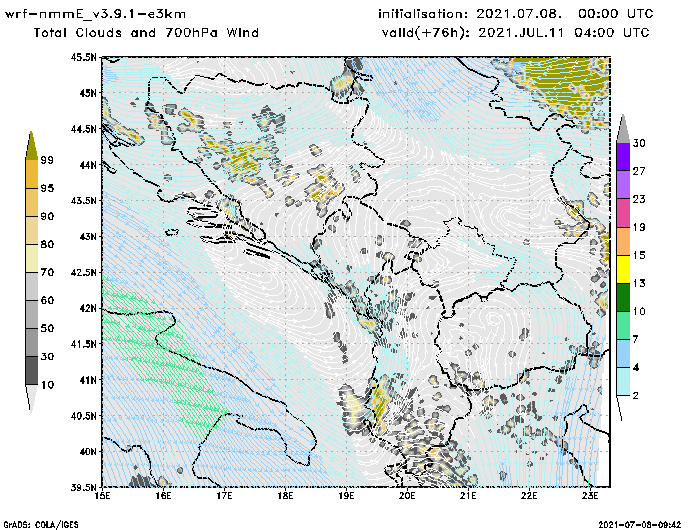
Task: Select the '41.5N' latitude label
Action: pyautogui.click(x=83, y=344)
